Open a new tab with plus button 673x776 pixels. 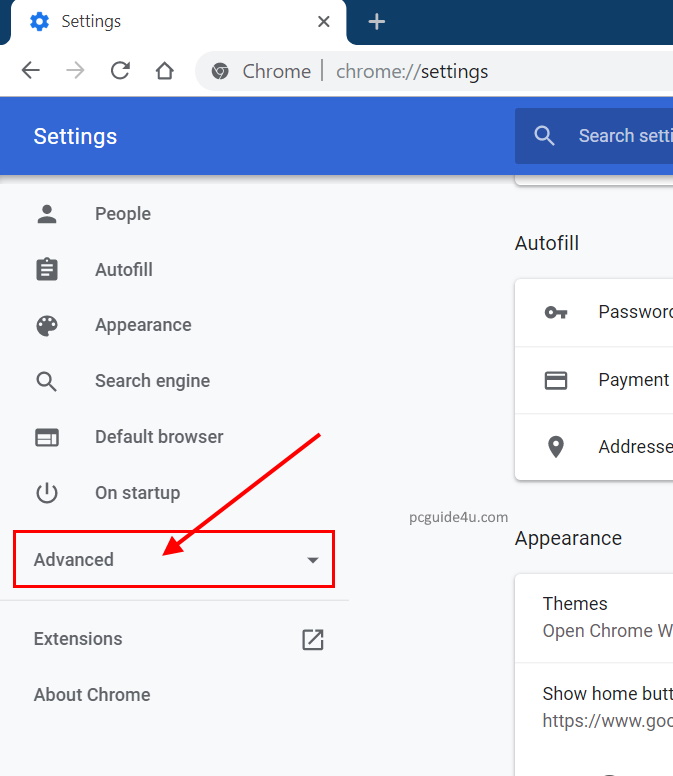pos(377,22)
